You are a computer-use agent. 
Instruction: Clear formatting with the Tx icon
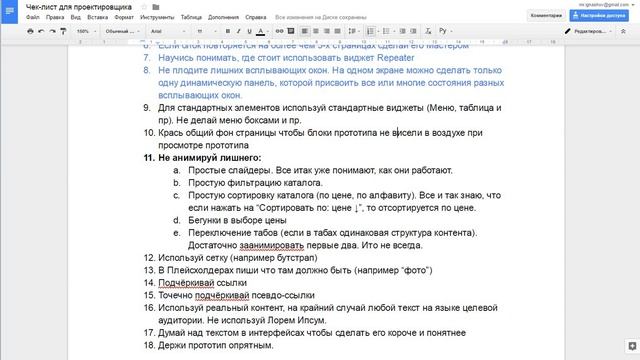point(428,31)
